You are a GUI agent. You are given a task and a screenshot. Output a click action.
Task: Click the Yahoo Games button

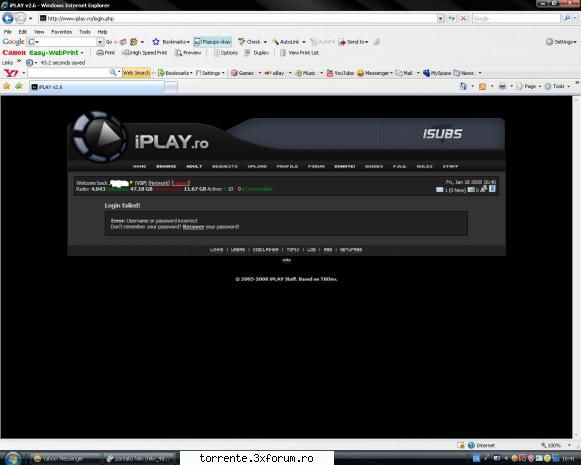243,73
